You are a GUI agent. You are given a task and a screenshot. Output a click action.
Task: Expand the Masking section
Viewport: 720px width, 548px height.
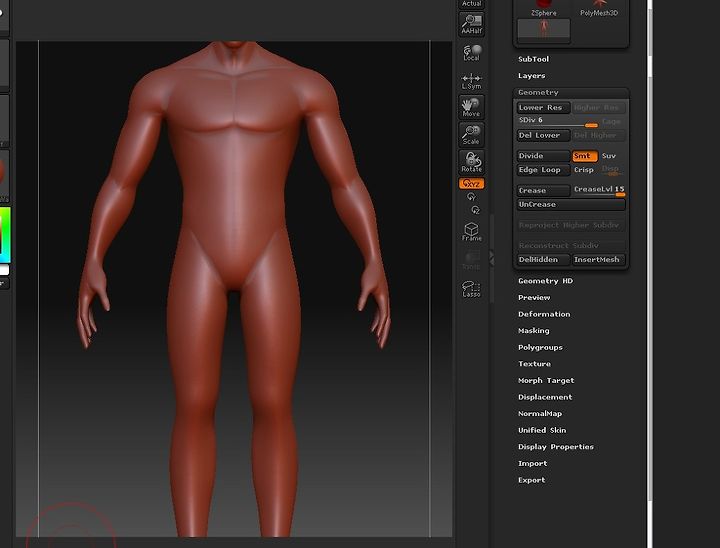click(x=533, y=331)
